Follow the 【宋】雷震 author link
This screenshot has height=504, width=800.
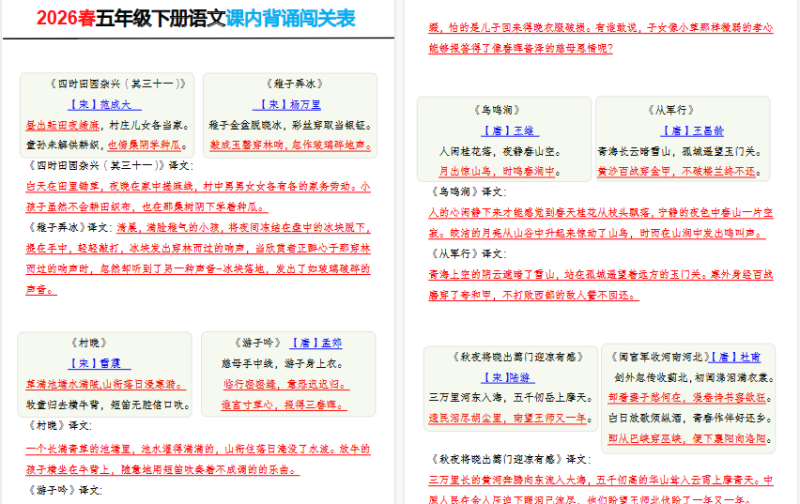point(99,363)
